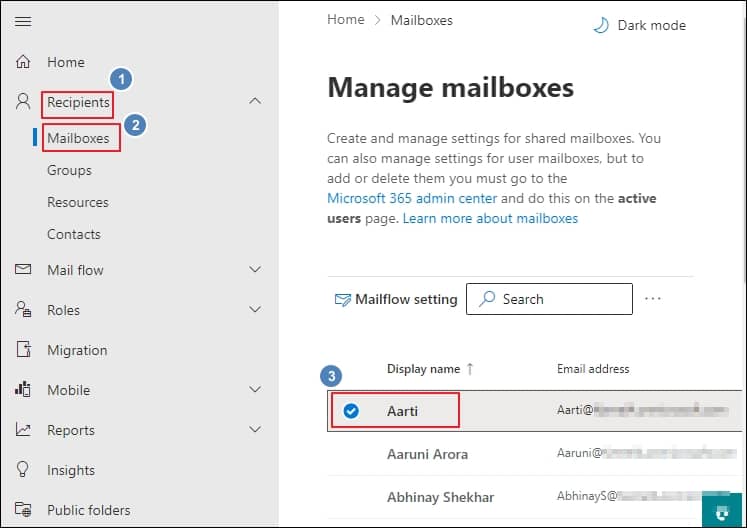
Task: Click the Public folders icon
Action: [23, 509]
